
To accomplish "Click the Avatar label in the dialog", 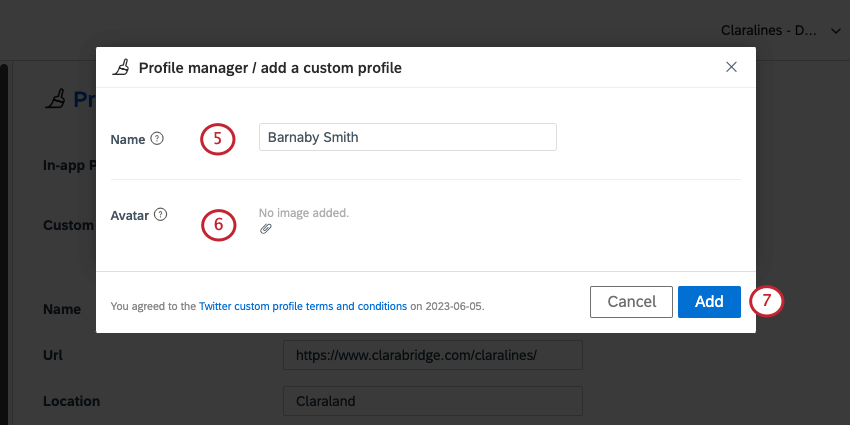I will pos(130,214).
